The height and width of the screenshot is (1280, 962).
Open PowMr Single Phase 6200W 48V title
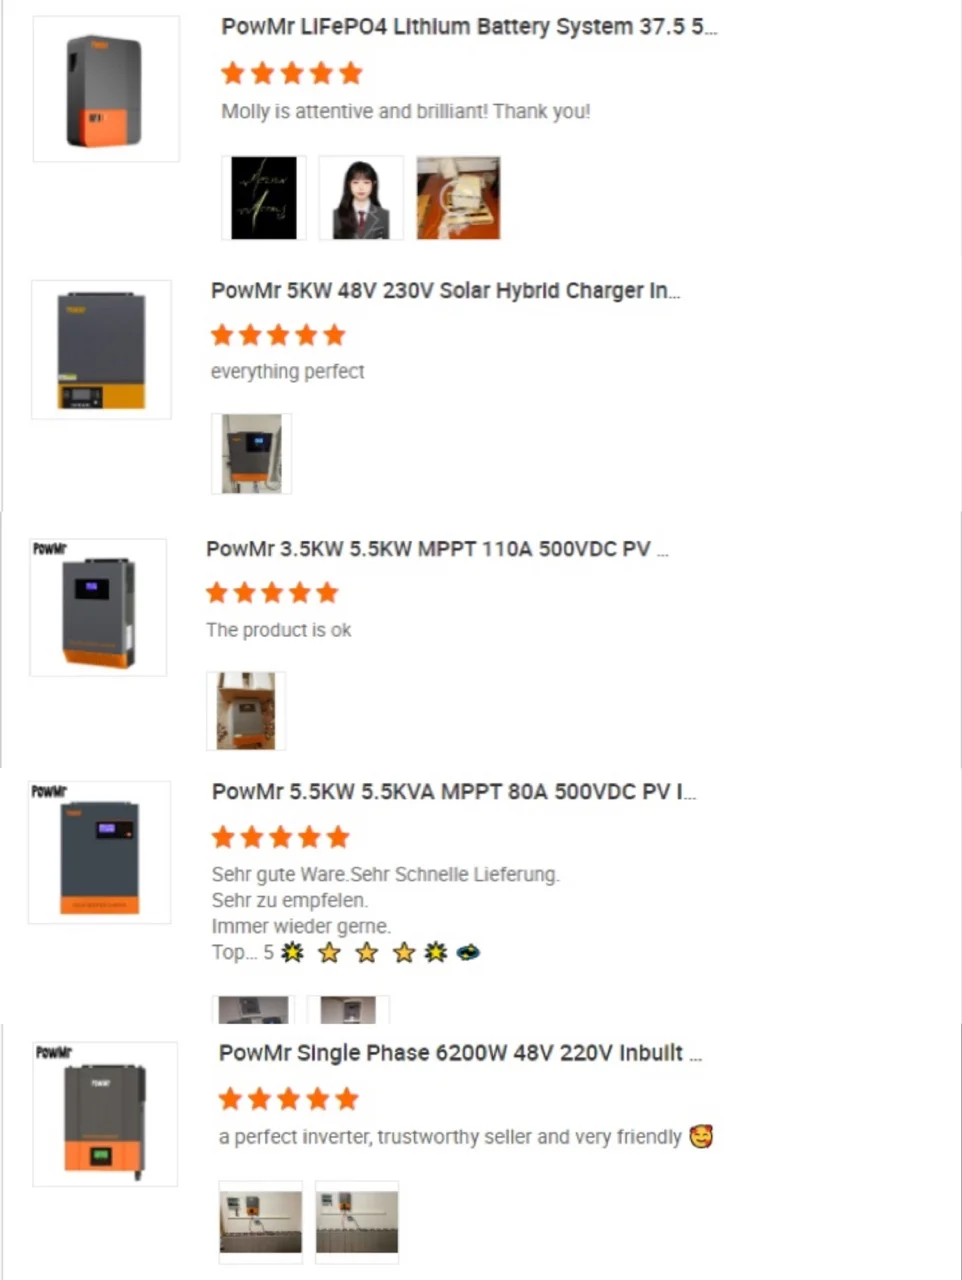coord(460,1053)
